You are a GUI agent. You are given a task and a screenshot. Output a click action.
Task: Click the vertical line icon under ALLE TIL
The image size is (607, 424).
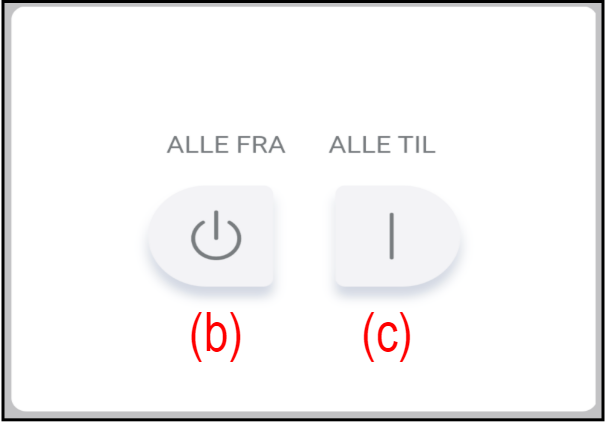point(391,237)
